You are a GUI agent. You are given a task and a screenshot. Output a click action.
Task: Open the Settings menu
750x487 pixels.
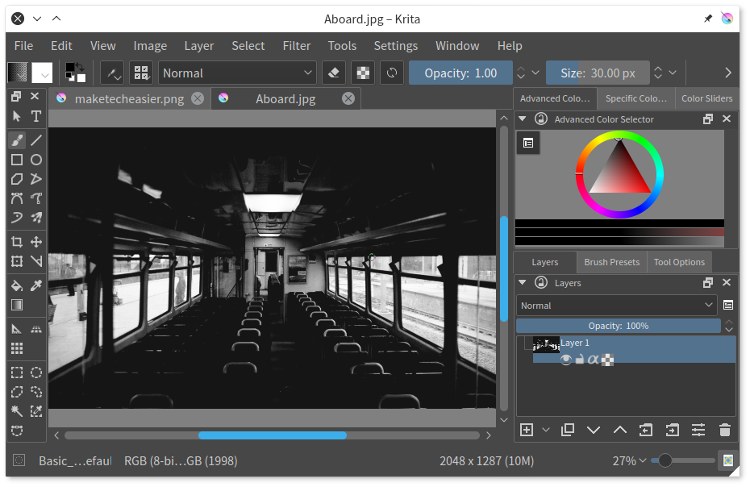396,46
